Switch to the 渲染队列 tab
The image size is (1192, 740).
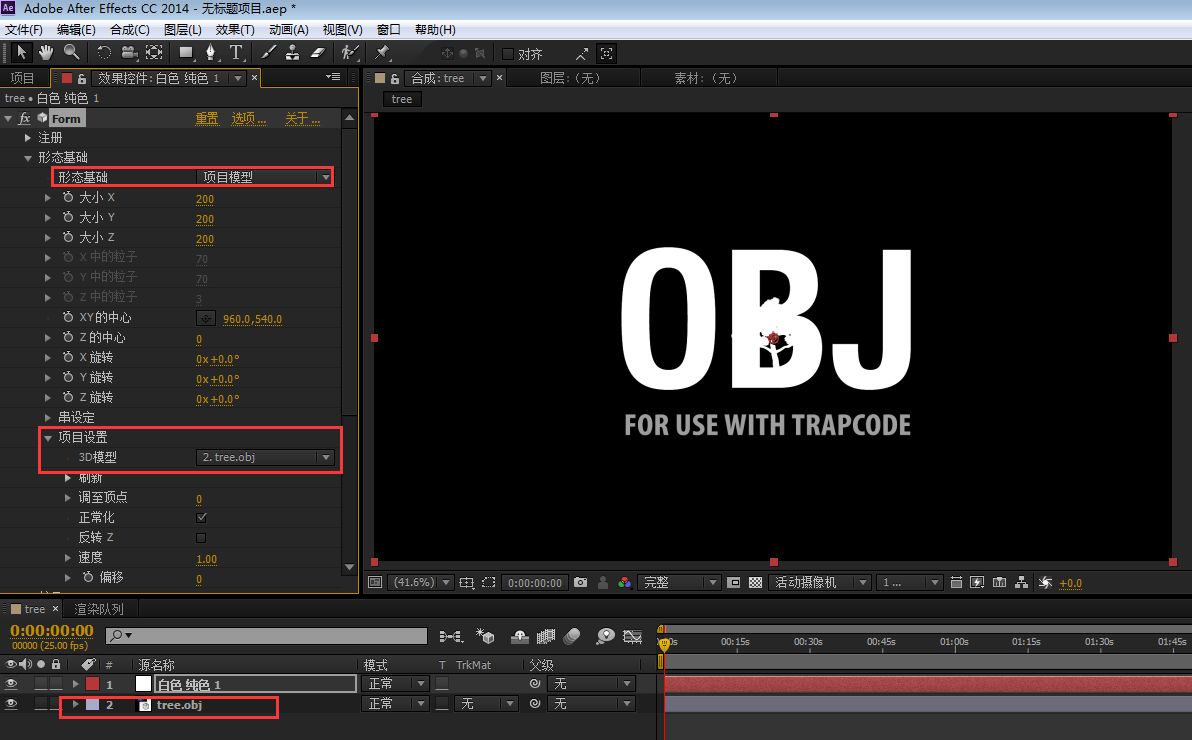(x=98, y=609)
